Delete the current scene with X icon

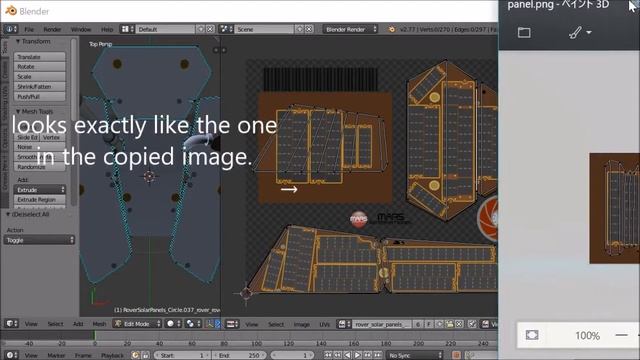click(x=309, y=29)
